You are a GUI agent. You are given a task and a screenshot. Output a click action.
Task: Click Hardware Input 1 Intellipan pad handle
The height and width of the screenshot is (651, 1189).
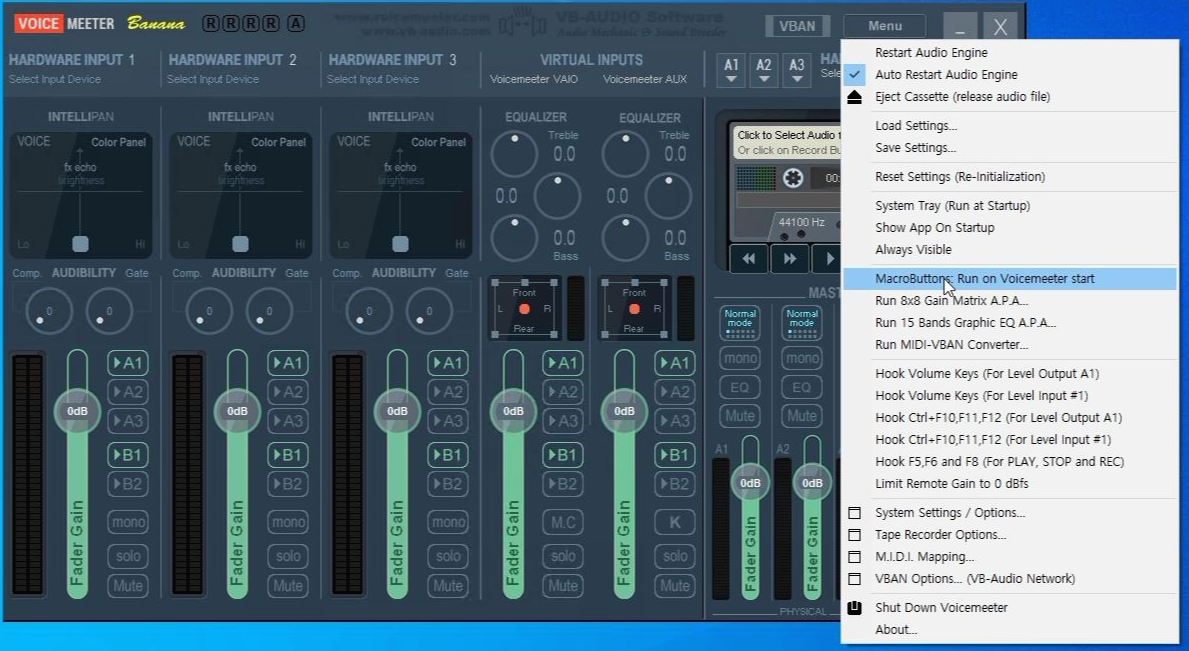80,244
